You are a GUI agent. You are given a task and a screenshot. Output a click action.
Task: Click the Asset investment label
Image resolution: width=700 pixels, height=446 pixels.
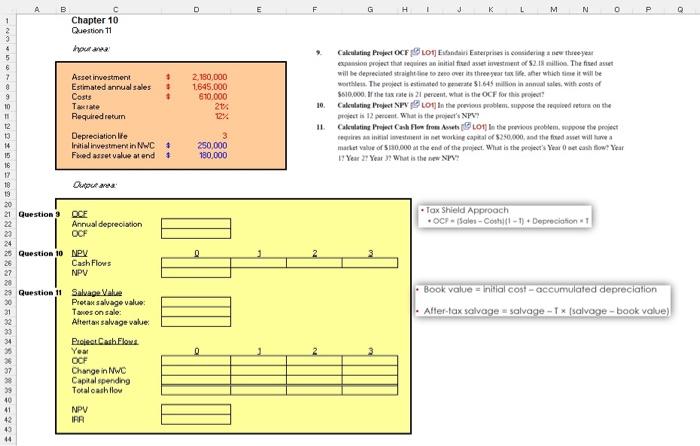tap(101, 77)
